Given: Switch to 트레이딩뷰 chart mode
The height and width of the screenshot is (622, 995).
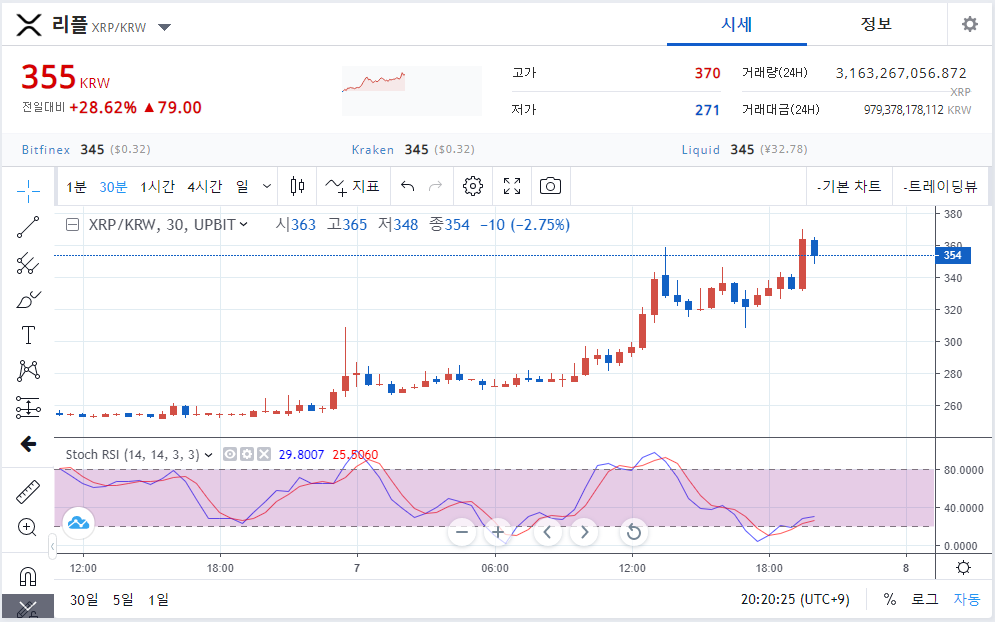Looking at the screenshot, I should pos(940,186).
